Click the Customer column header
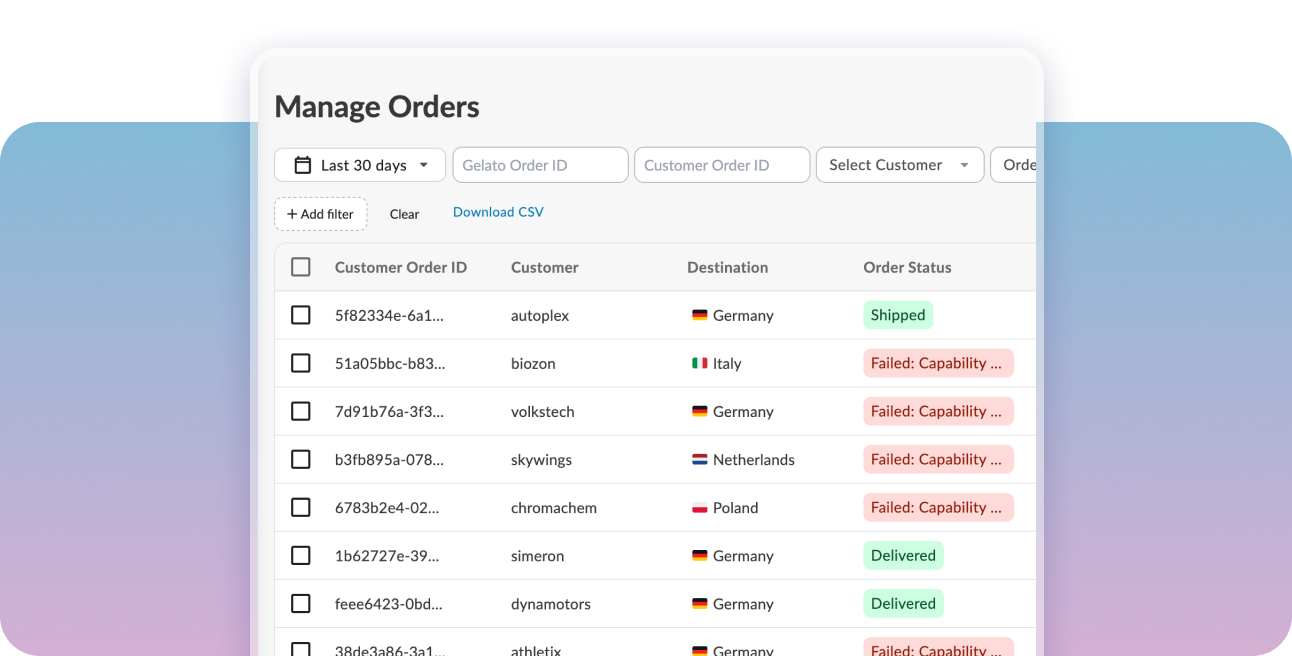The height and width of the screenshot is (656, 1292). (545, 267)
